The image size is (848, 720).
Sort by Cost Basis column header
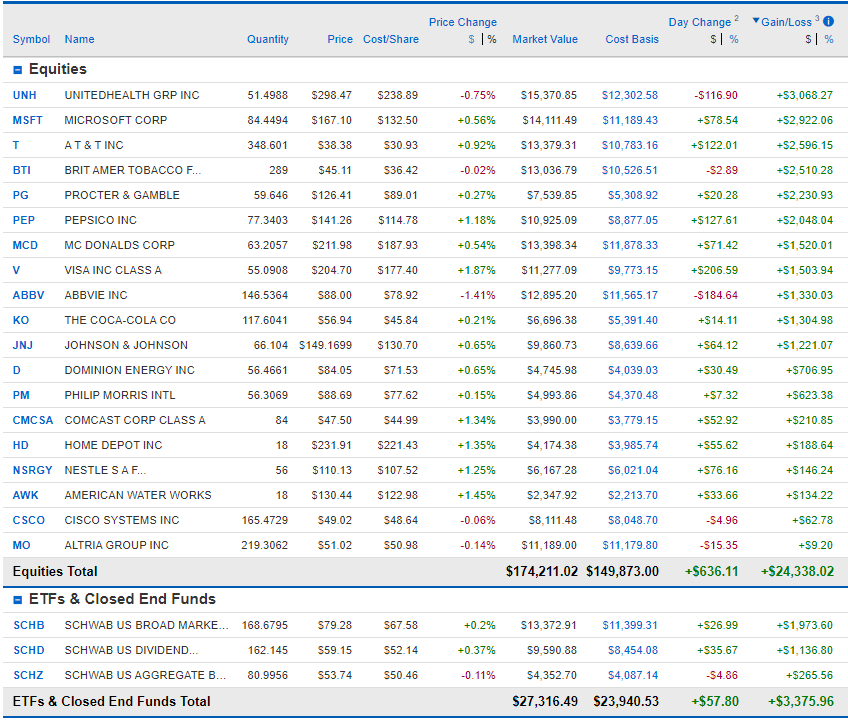[x=632, y=39]
